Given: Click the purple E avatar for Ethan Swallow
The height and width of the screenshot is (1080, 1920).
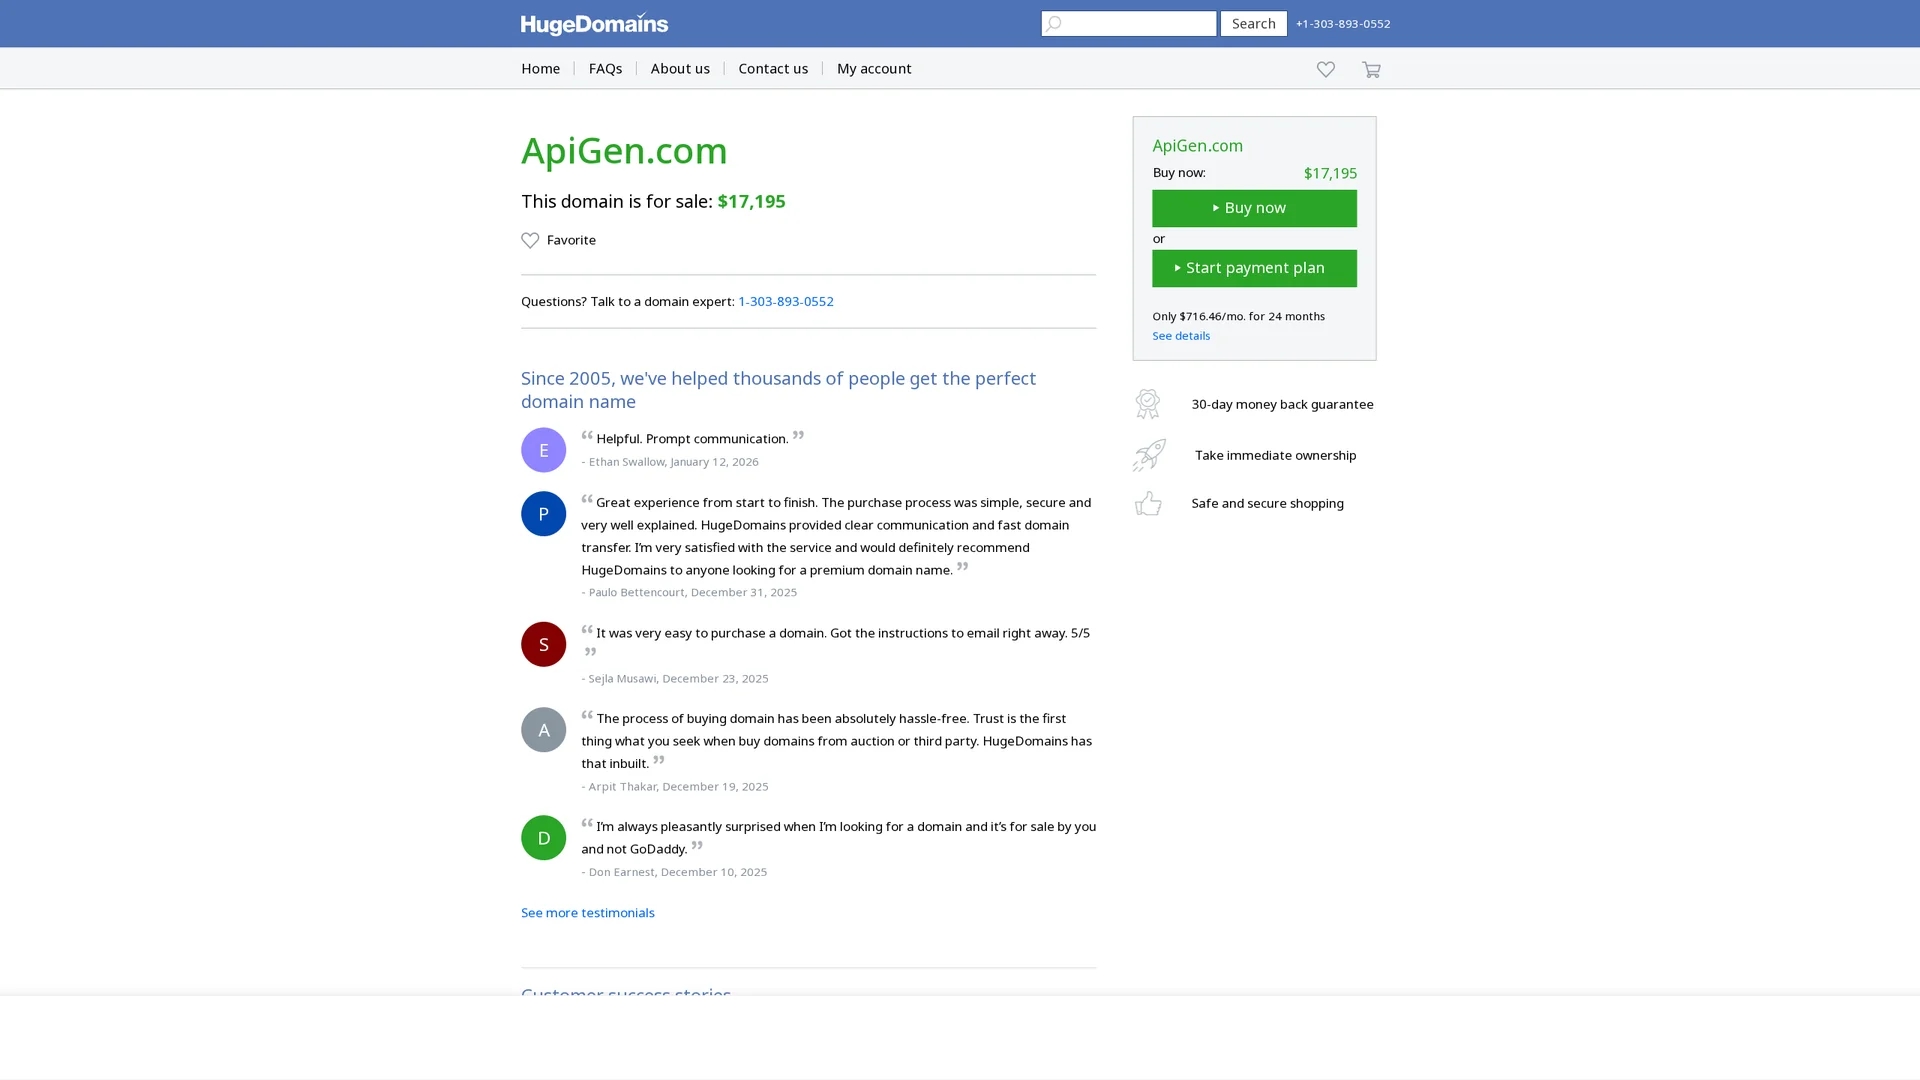Looking at the screenshot, I should pyautogui.click(x=543, y=450).
